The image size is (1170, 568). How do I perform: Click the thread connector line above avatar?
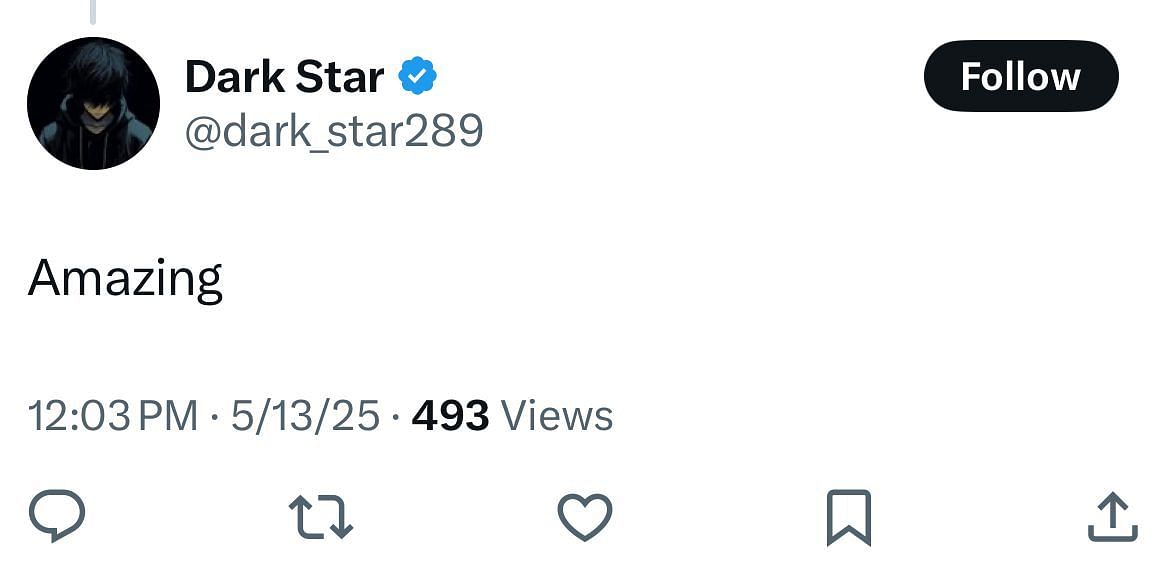[x=93, y=11]
